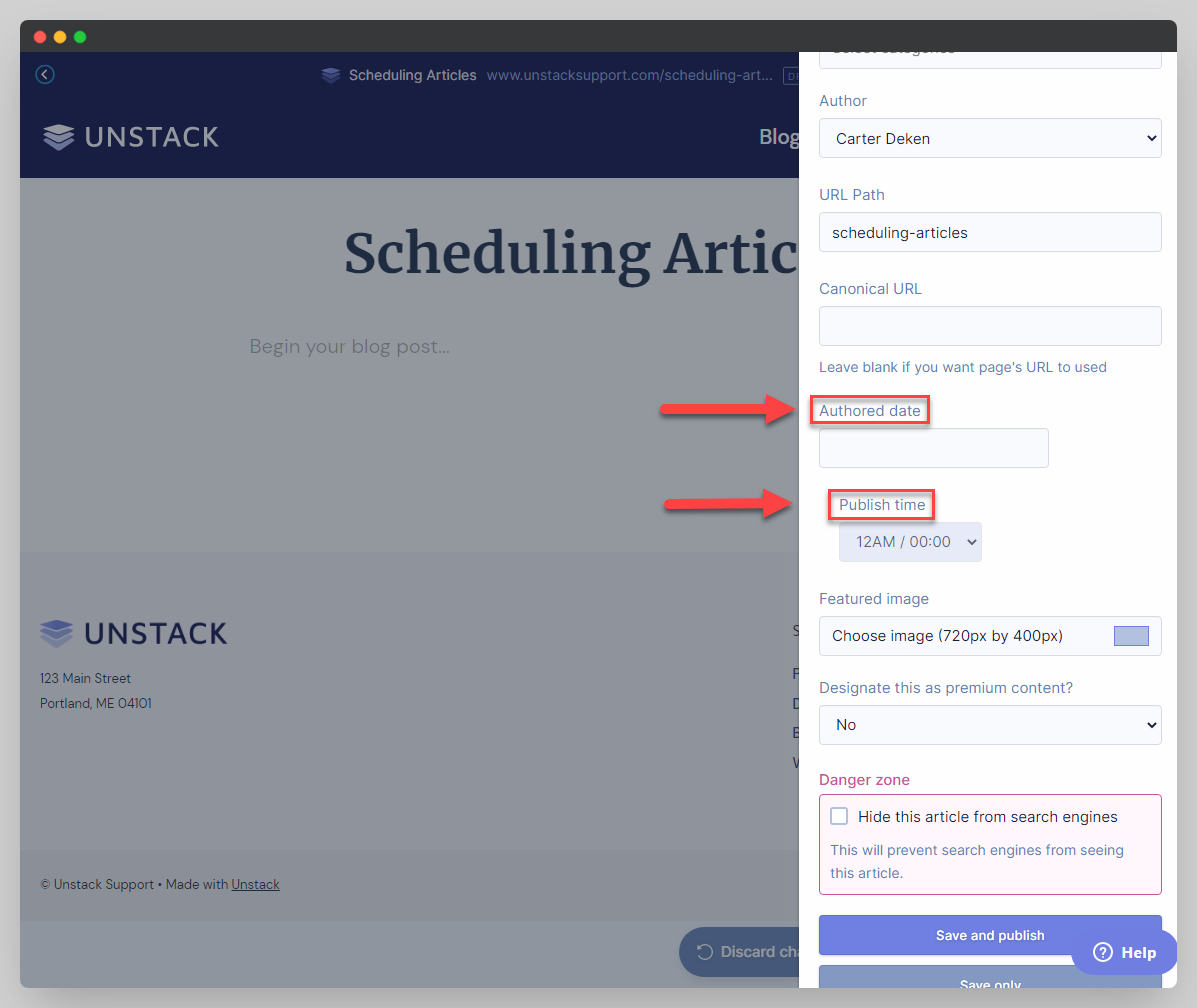
Task: Click the back arrow icon in the top bar
Action: point(44,75)
